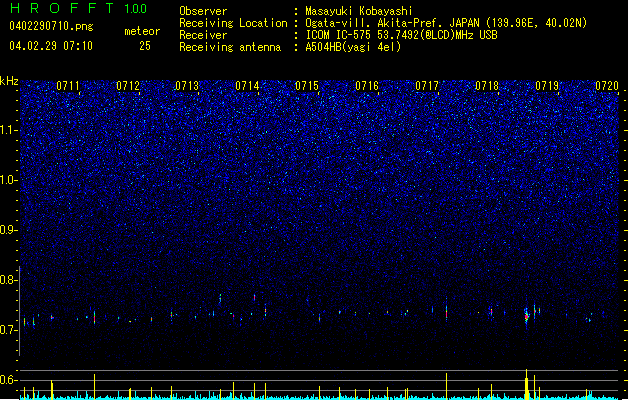Click the Receiving antenna label

pyautogui.click(x=230, y=47)
